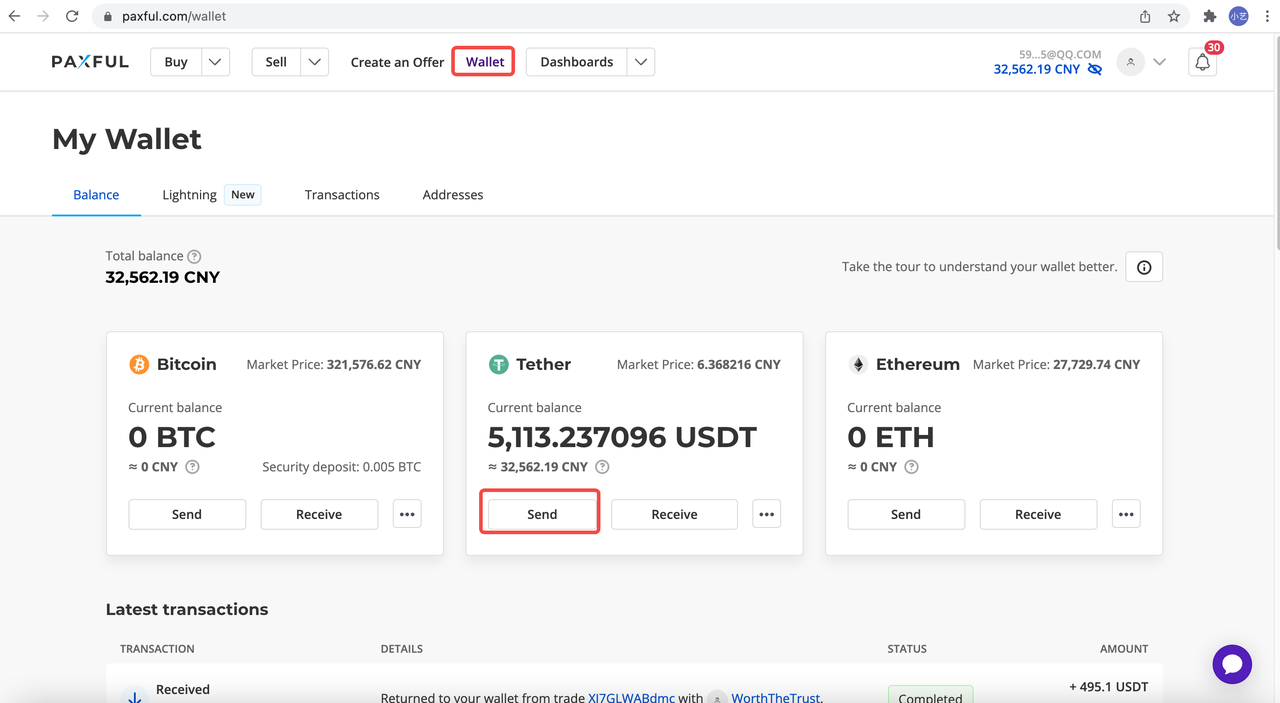
Task: Switch to the Transactions tab
Action: point(342,195)
